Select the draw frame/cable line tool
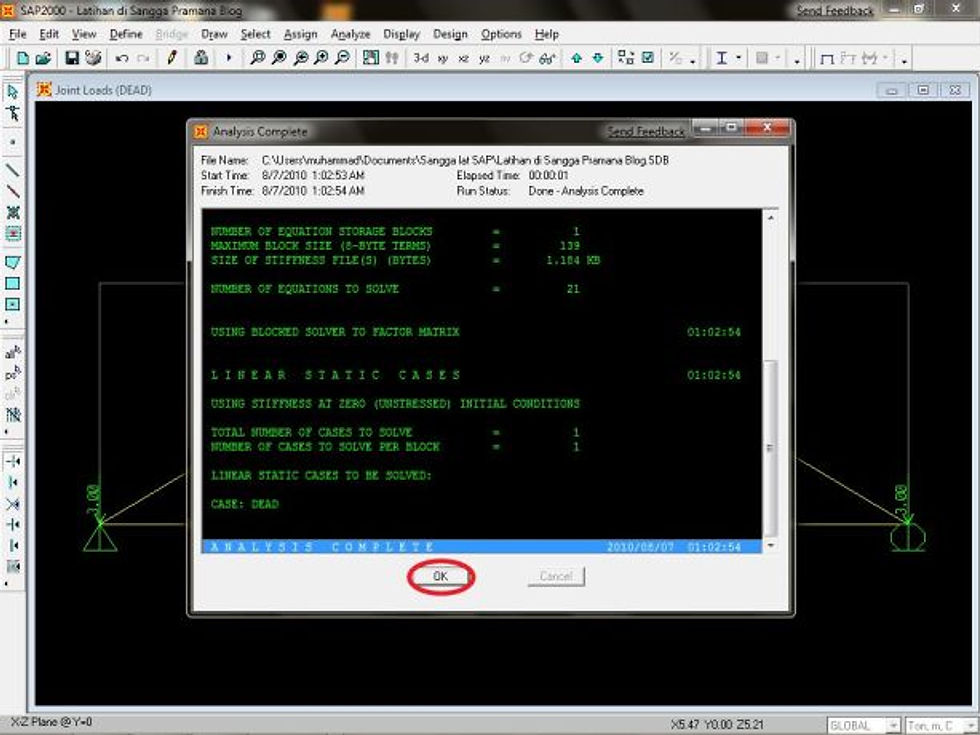 12,170
